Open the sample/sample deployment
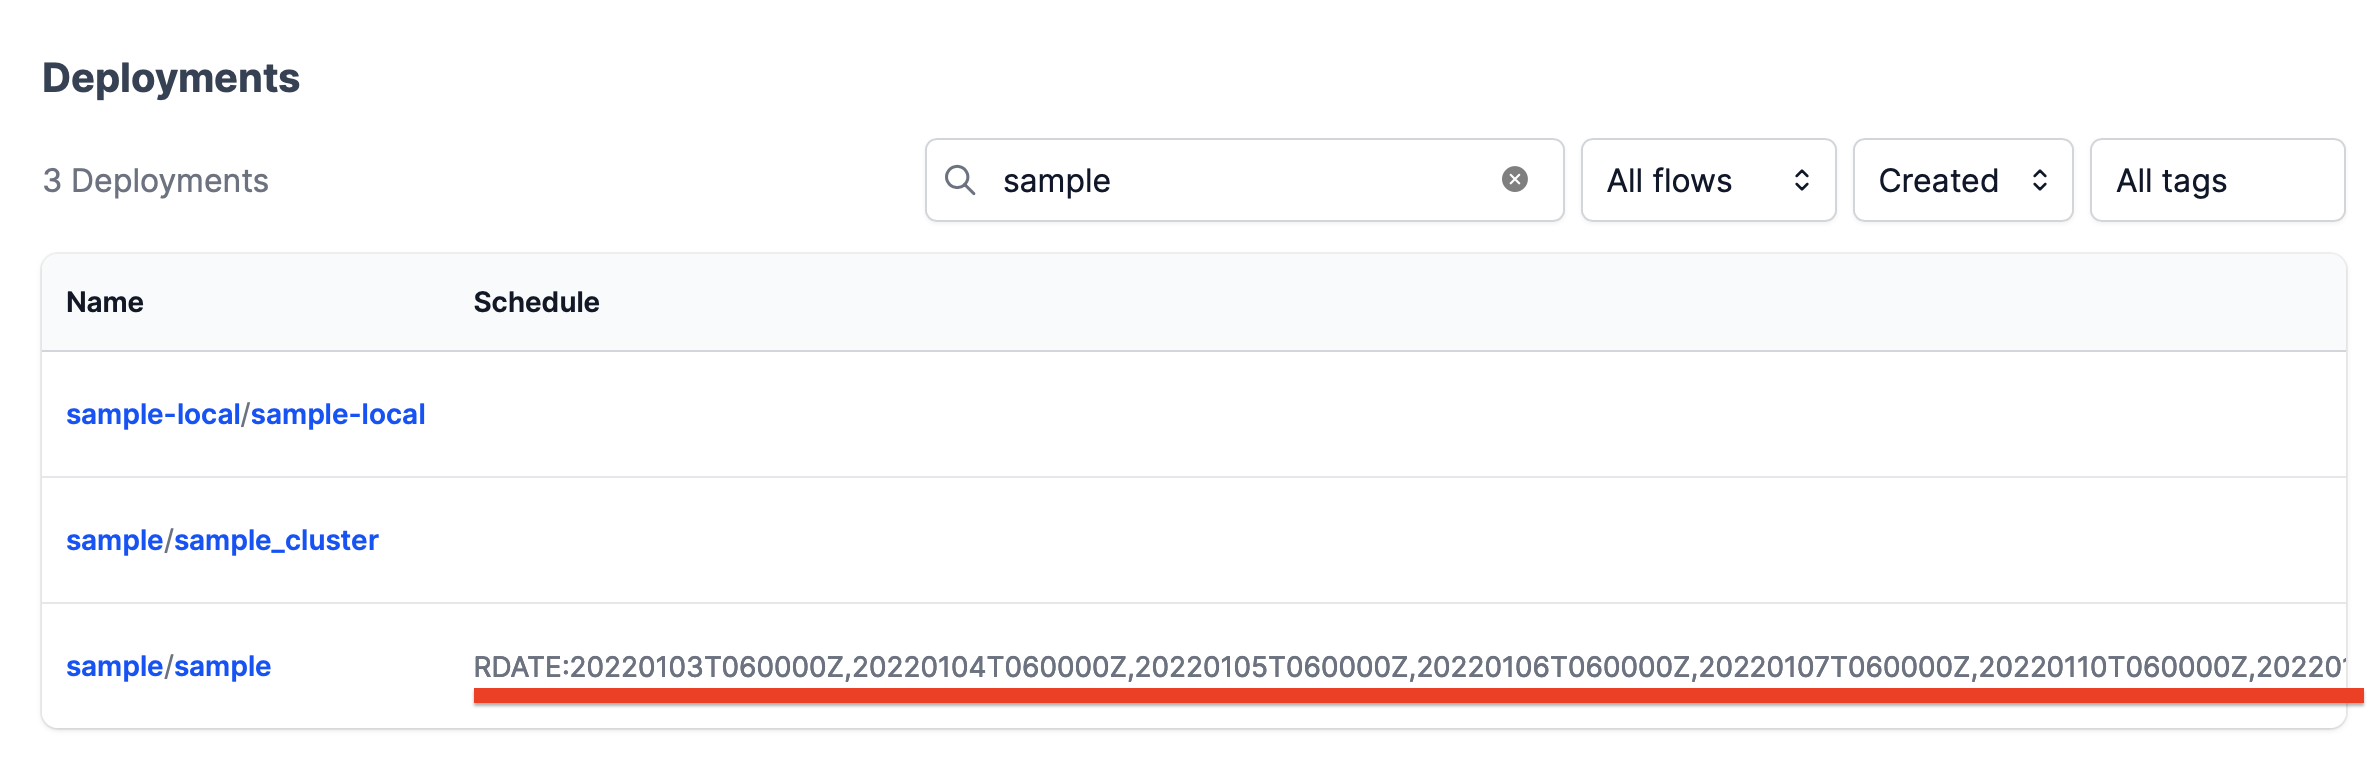This screenshot has width=2372, height=766. point(169,666)
